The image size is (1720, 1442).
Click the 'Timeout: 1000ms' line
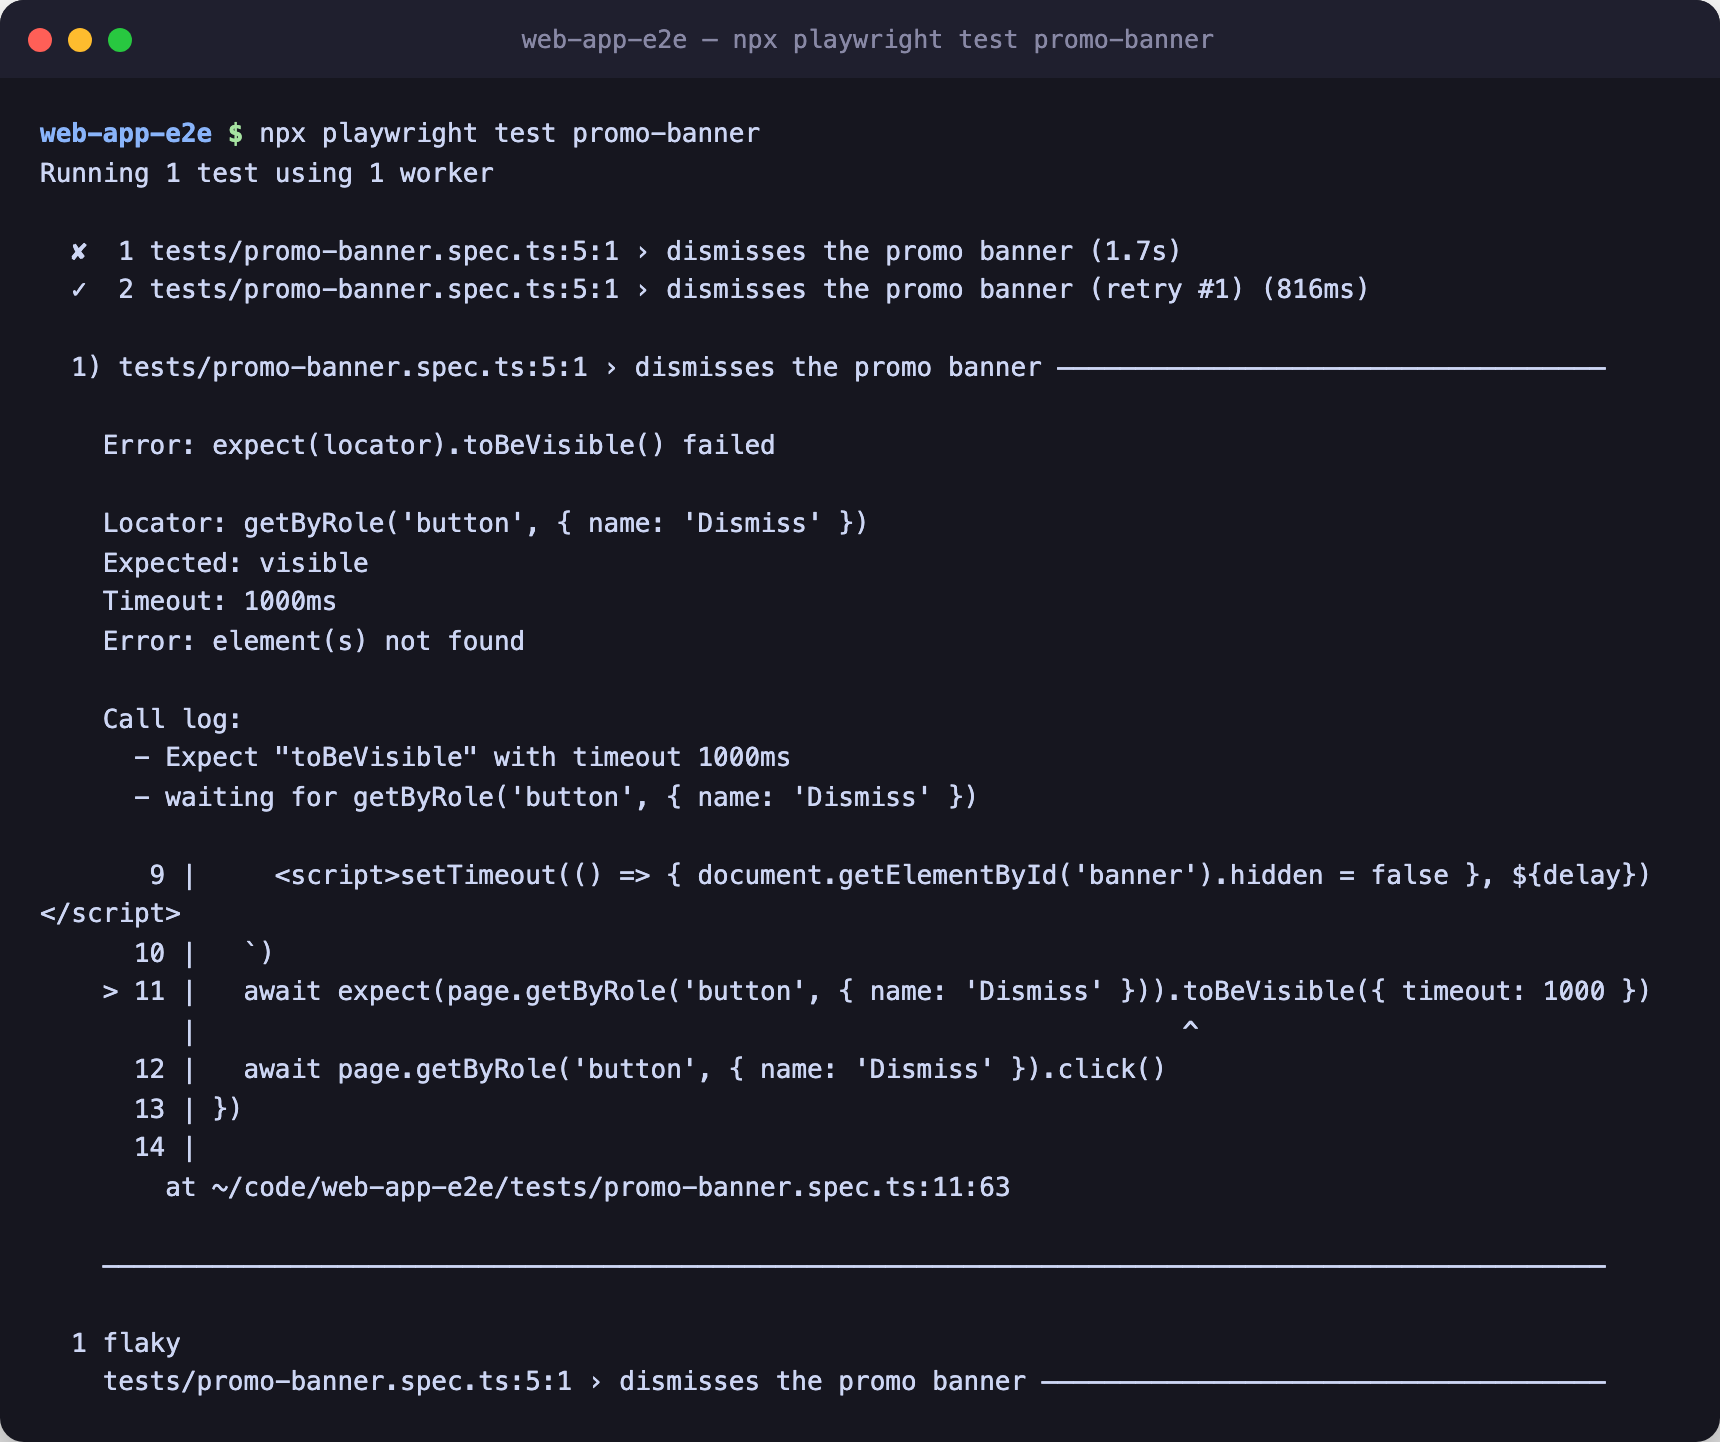point(220,602)
